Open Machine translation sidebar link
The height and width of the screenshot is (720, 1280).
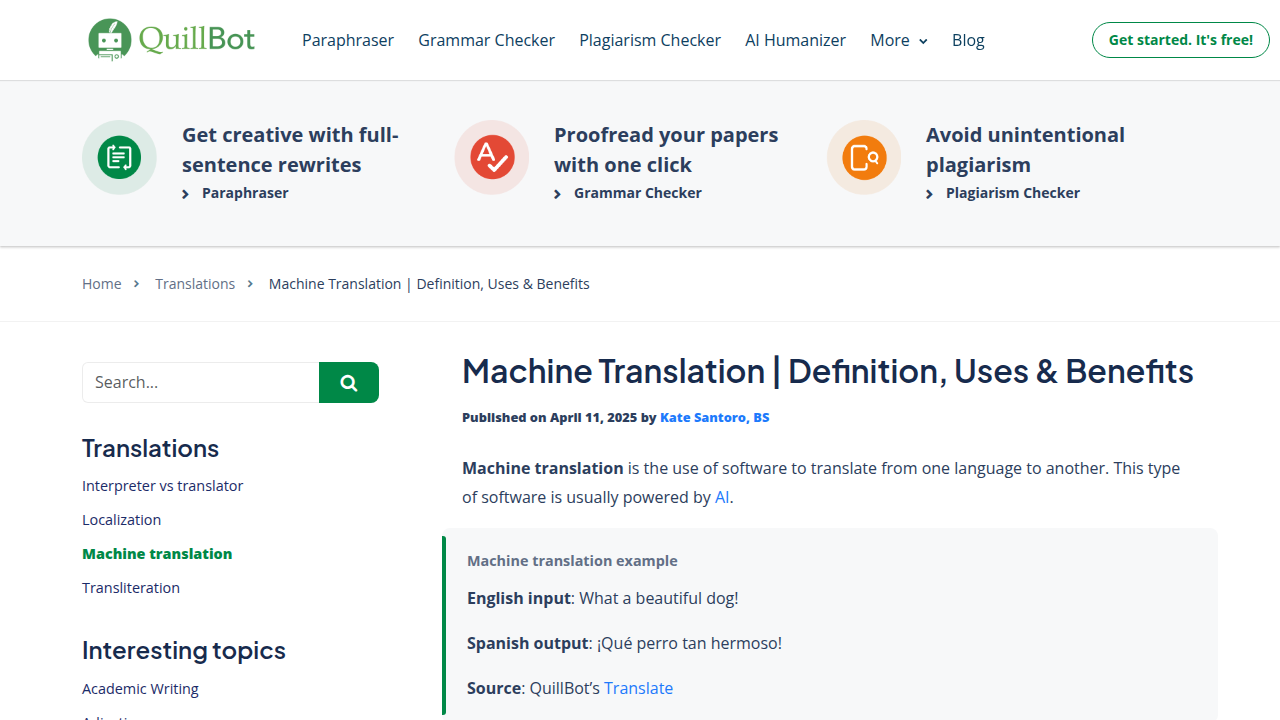click(157, 554)
